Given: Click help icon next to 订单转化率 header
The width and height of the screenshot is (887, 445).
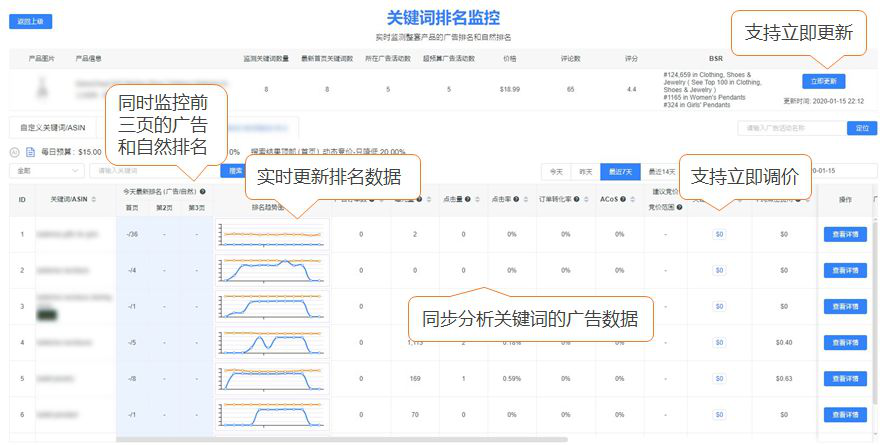Looking at the screenshot, I should click(x=576, y=199).
